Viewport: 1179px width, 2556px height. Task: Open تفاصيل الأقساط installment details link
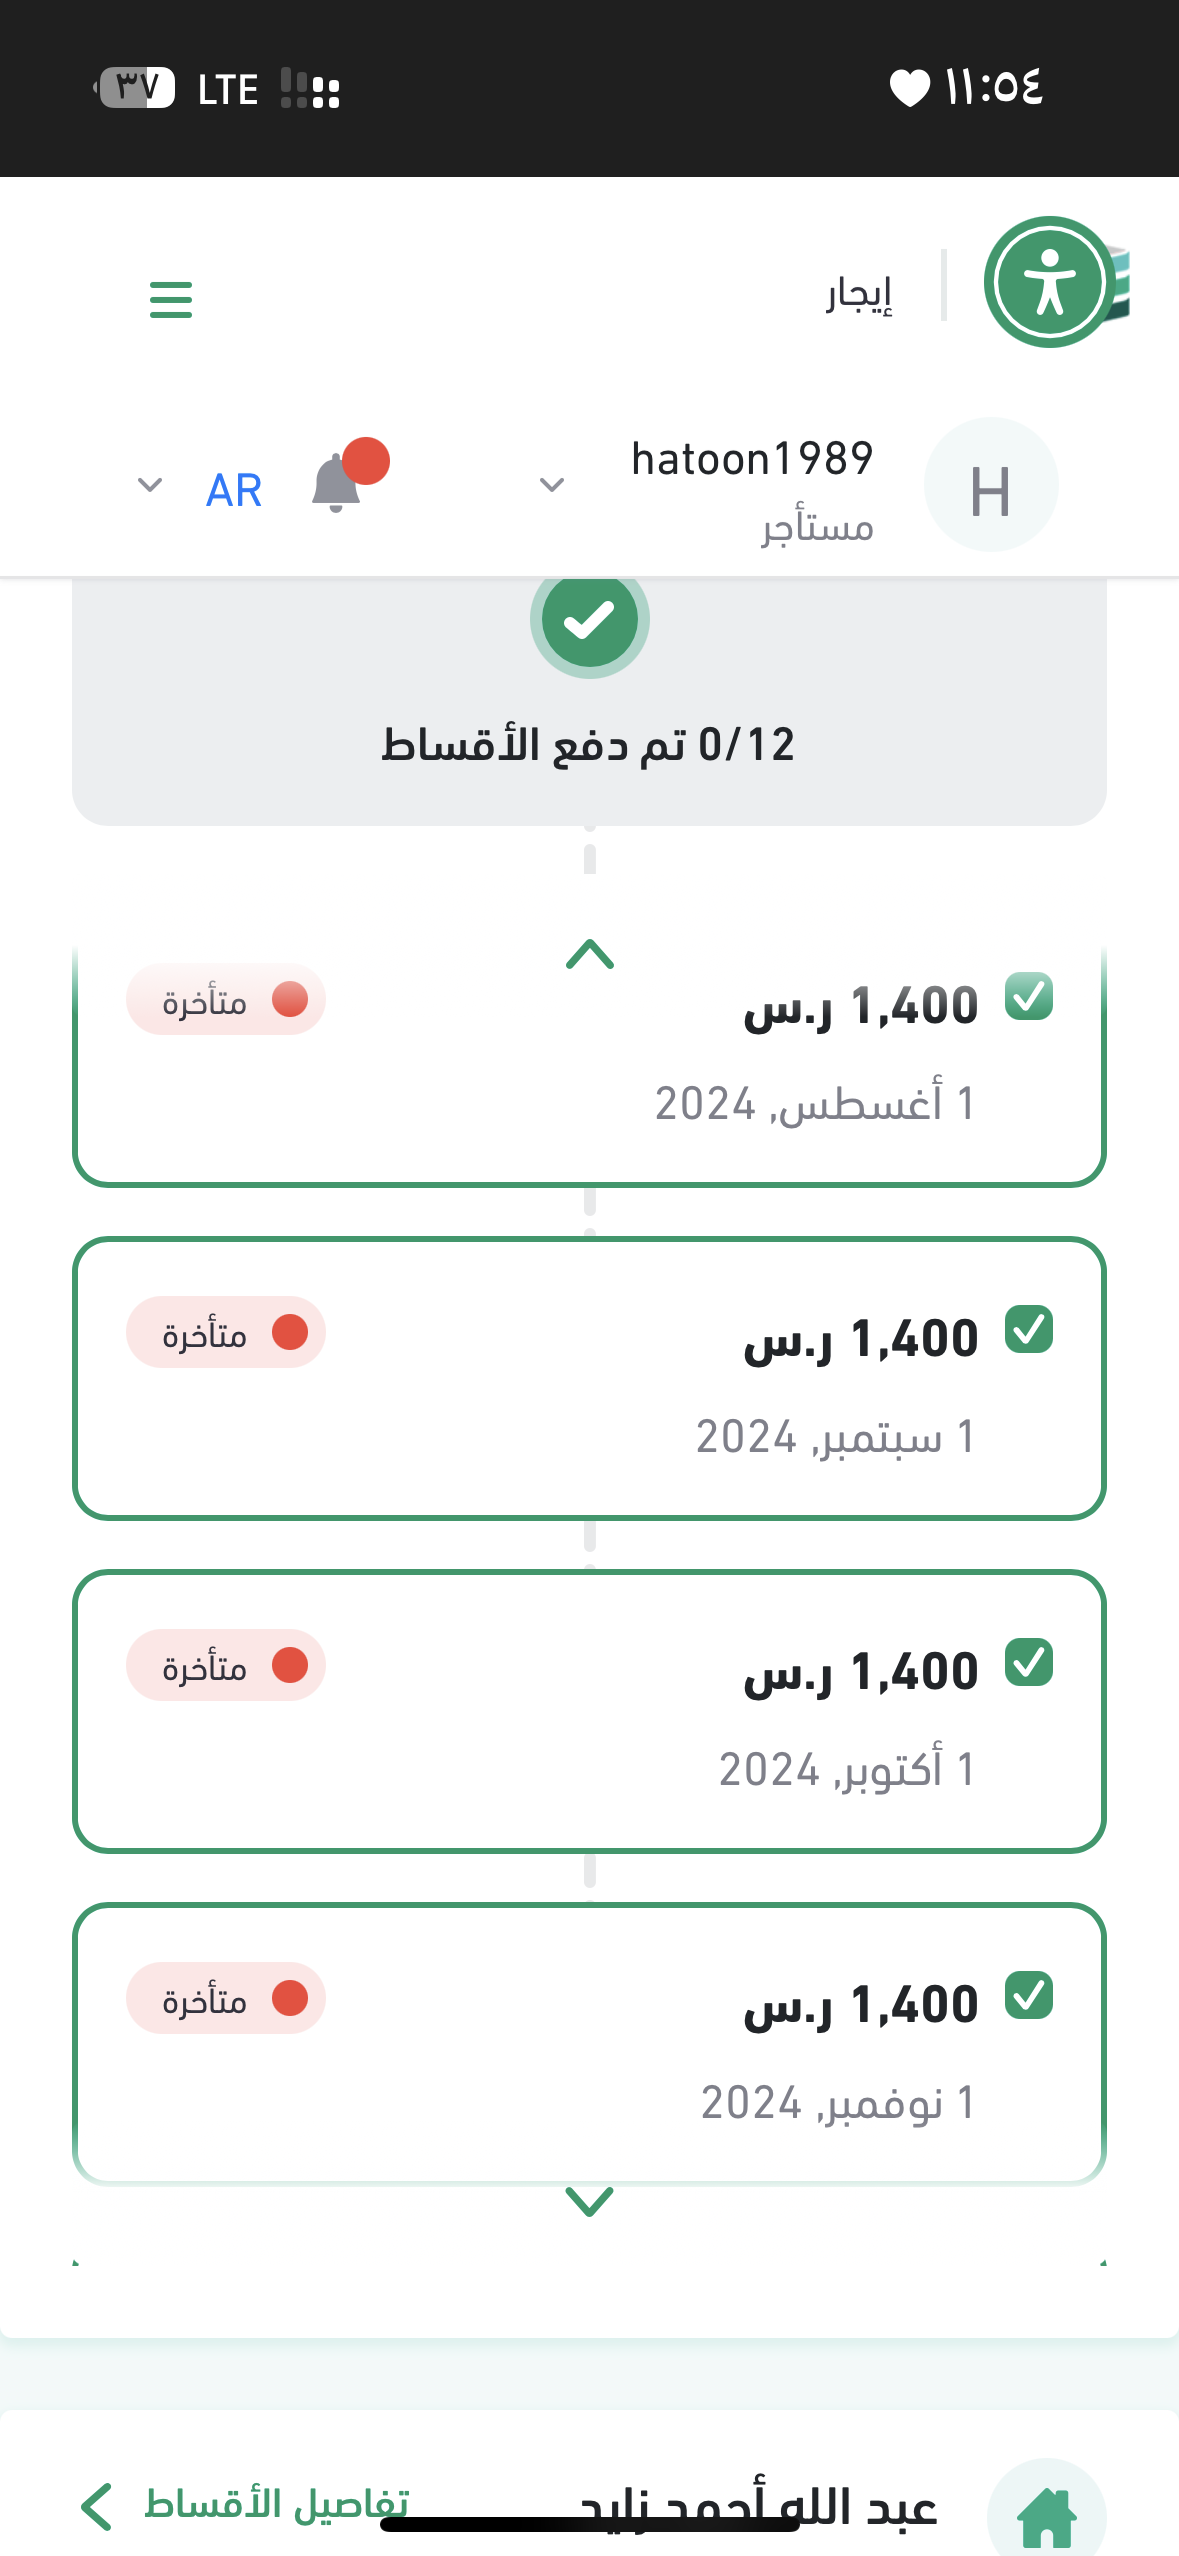pyautogui.click(x=245, y=2505)
